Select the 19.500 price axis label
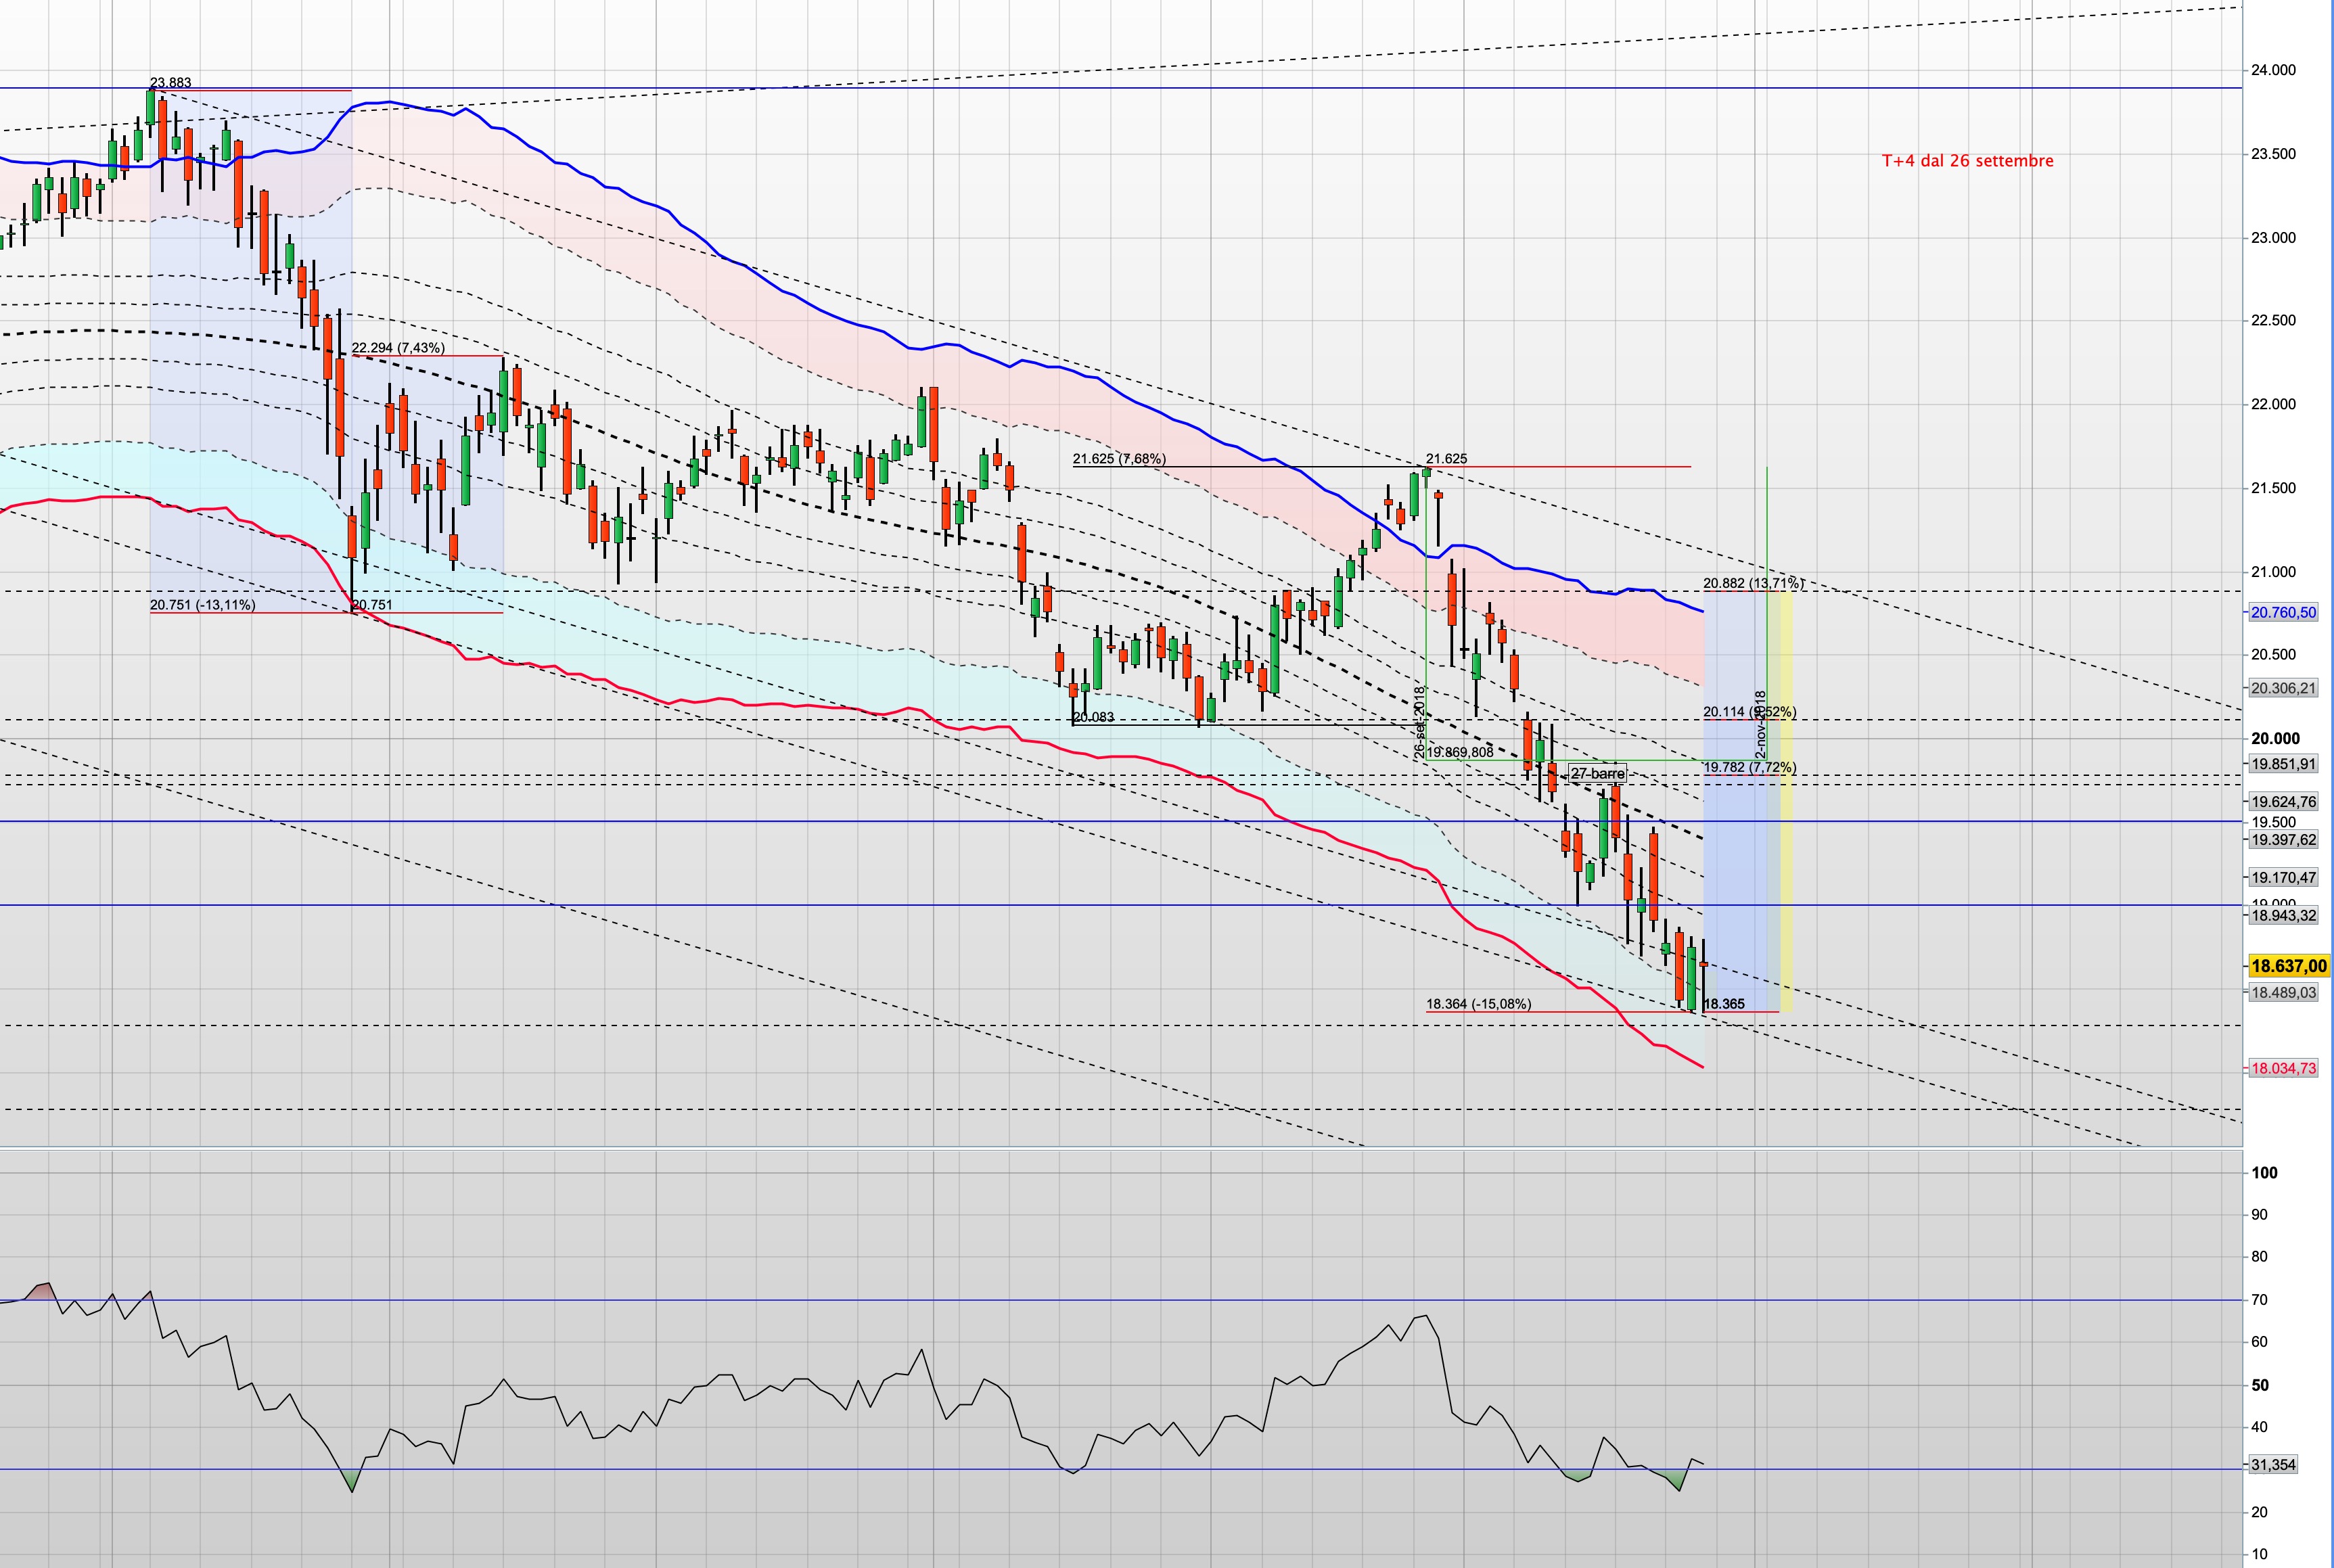This screenshot has height=1568, width=2334. [2273, 822]
